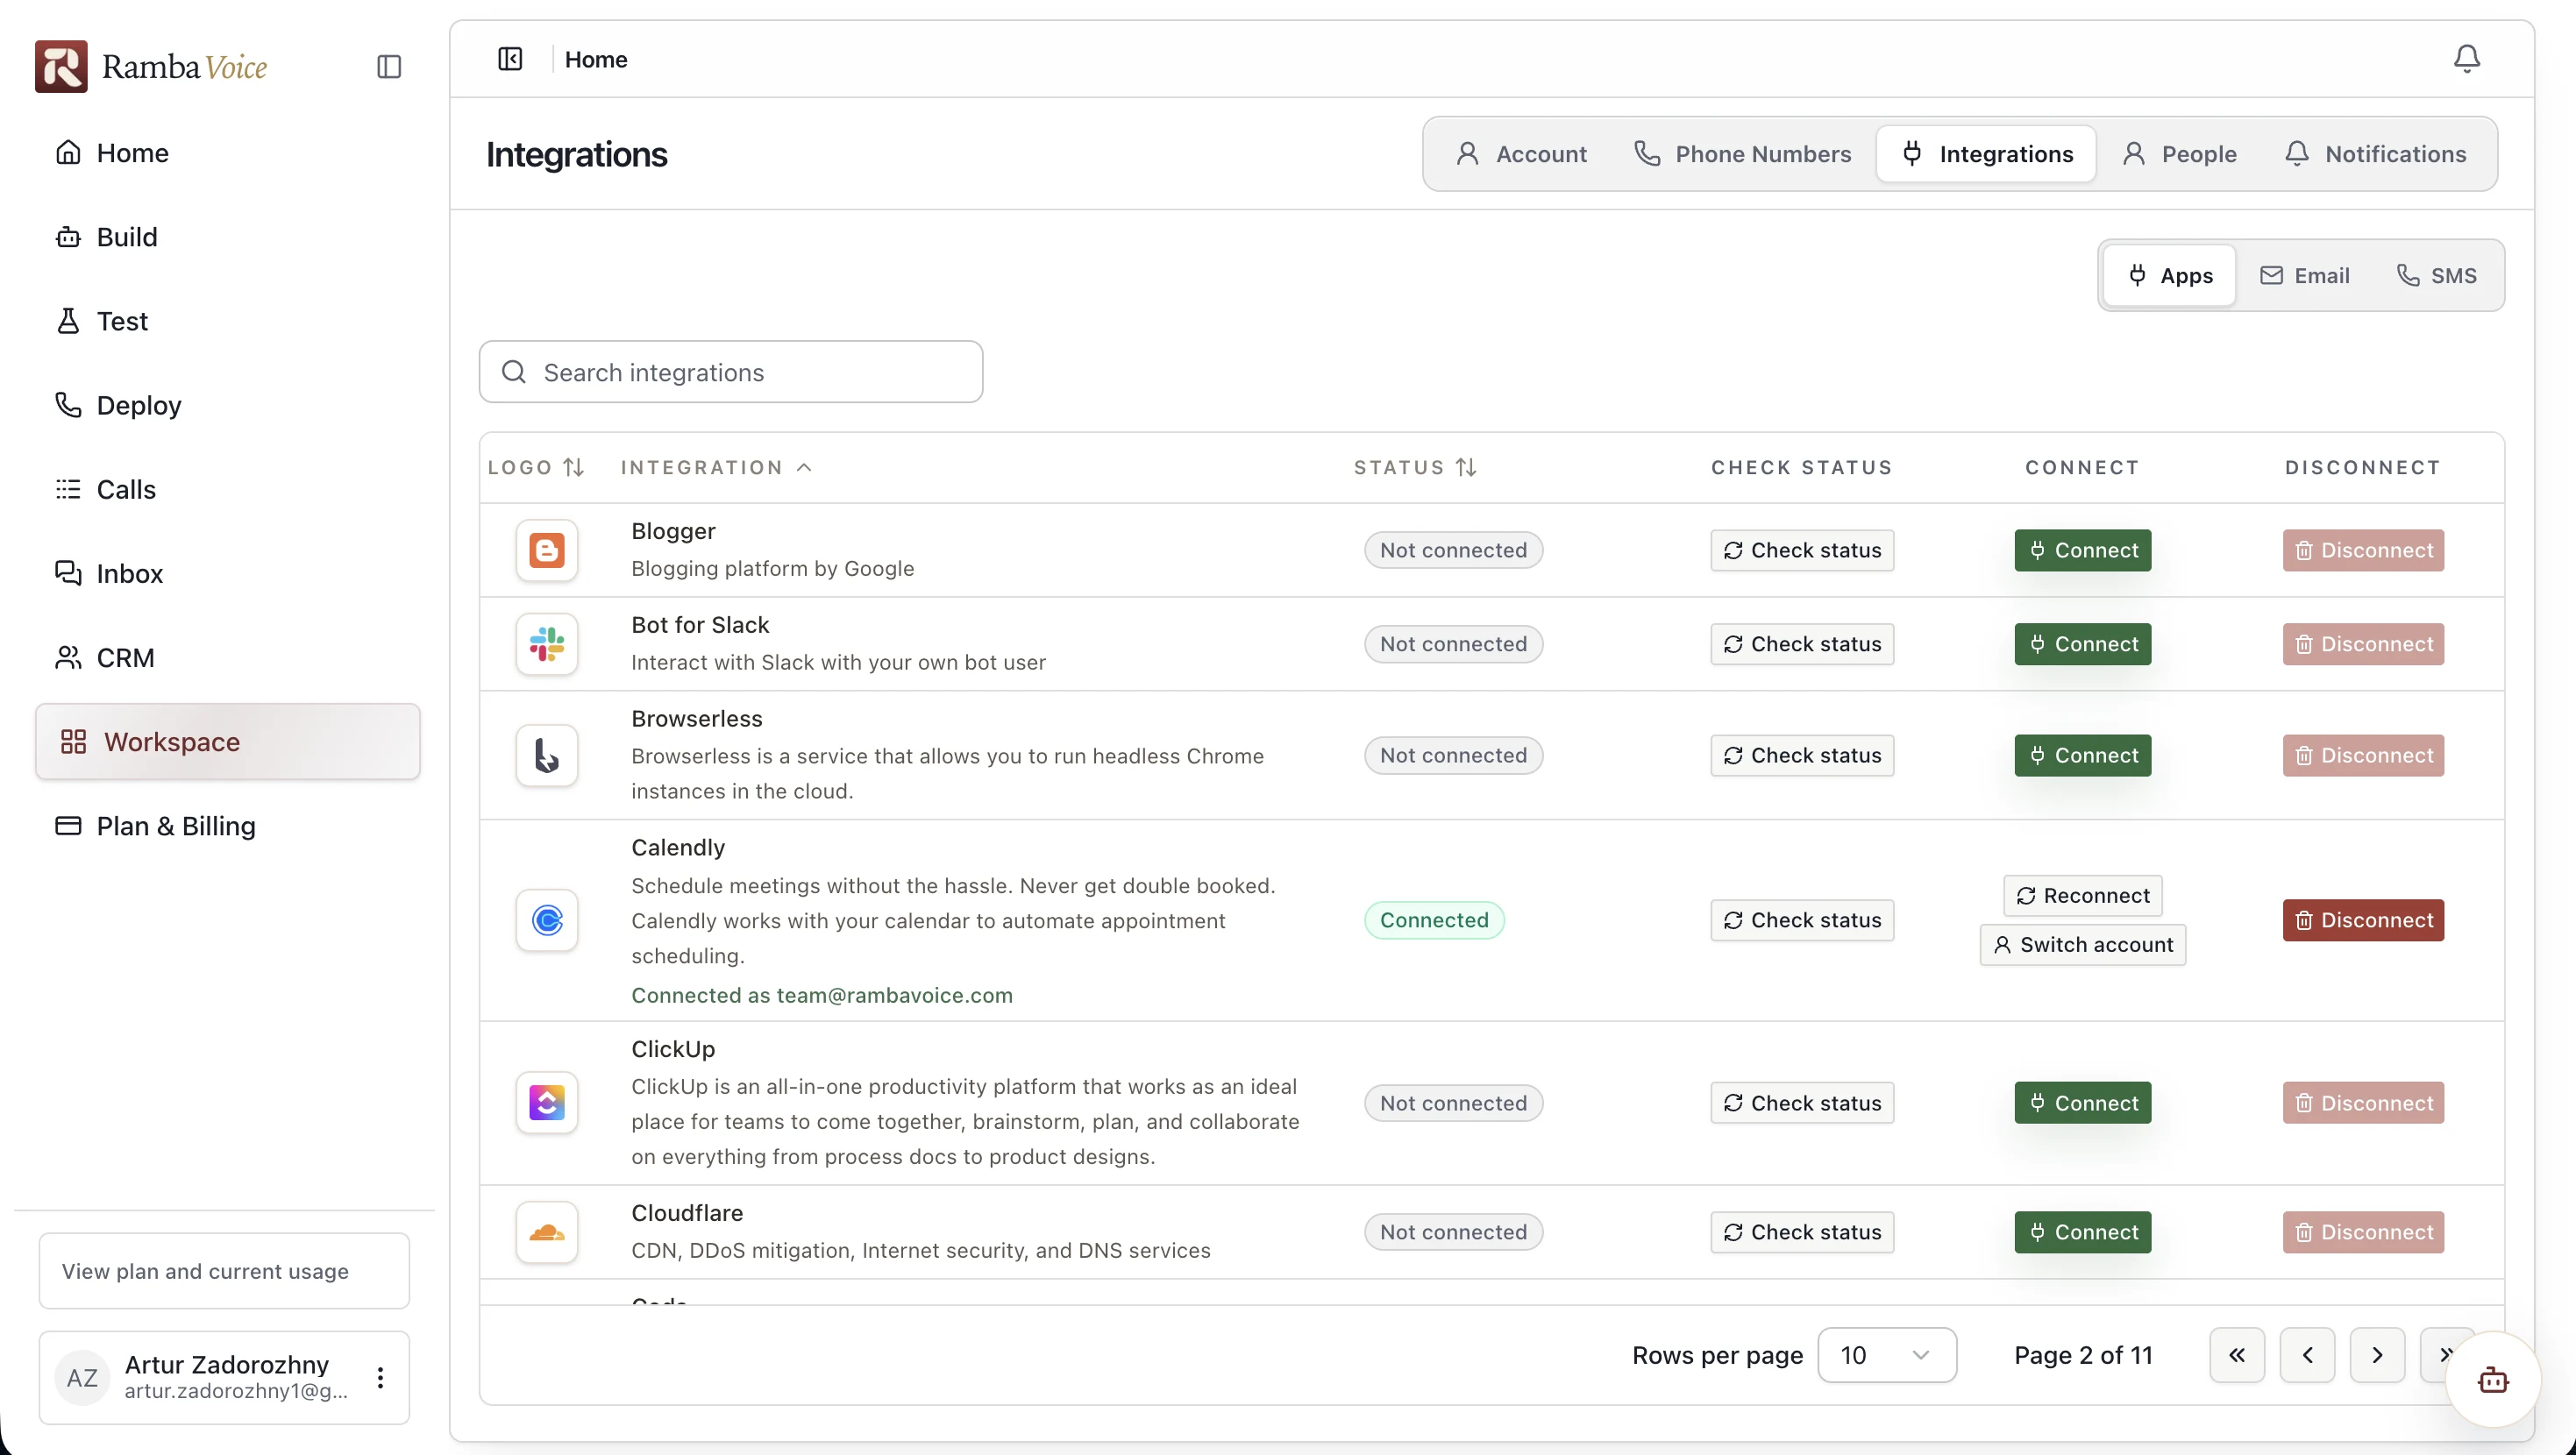Check status for ClickUp
The image size is (2576, 1455).
(1802, 1103)
